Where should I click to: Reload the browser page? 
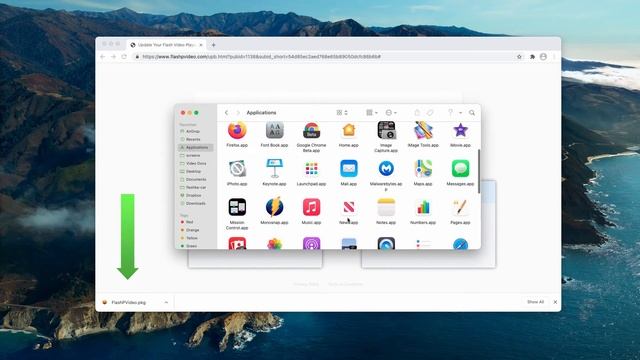pos(124,57)
